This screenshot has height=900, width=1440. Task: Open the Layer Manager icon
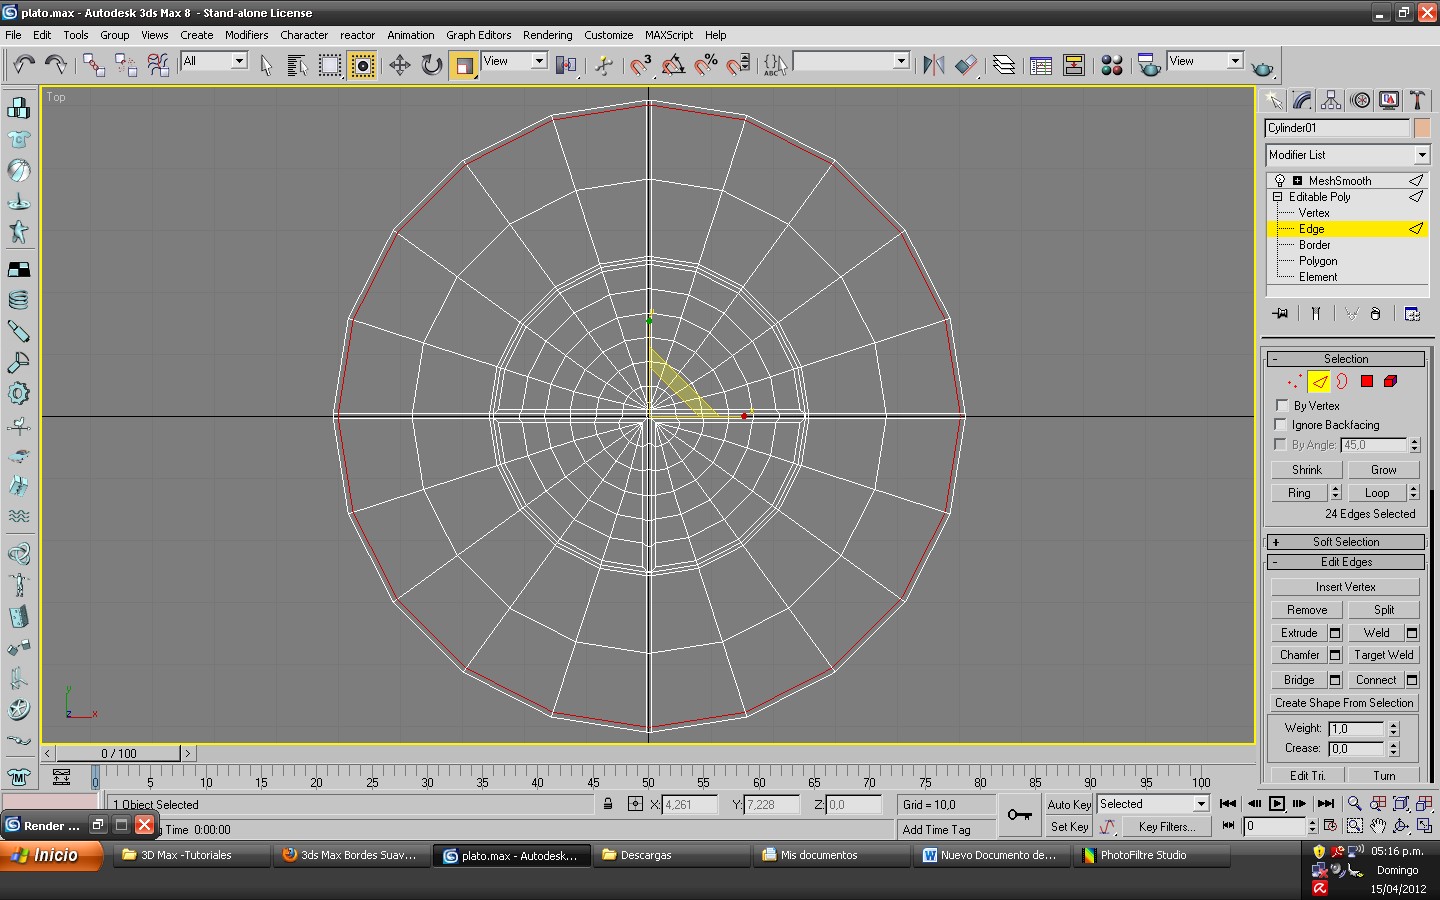(1003, 66)
